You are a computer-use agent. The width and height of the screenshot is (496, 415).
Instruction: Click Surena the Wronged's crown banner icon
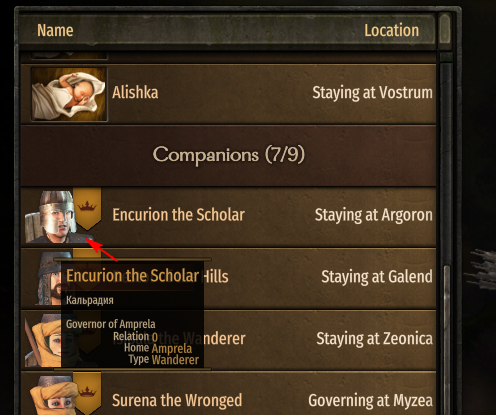pyautogui.click(x=87, y=393)
